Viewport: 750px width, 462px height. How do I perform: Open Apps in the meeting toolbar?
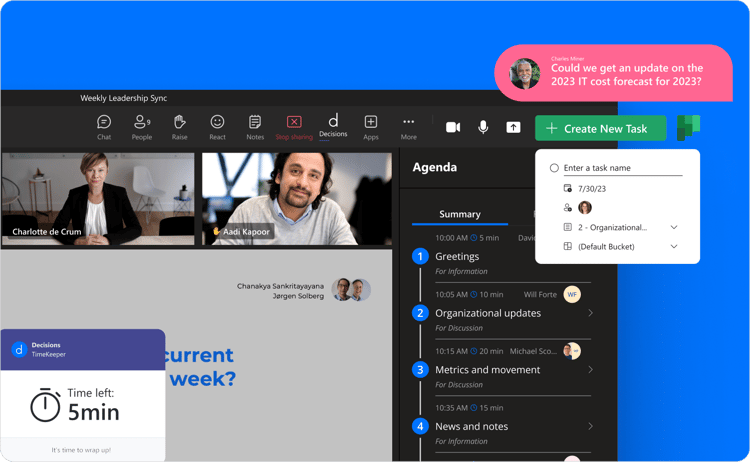coord(371,127)
